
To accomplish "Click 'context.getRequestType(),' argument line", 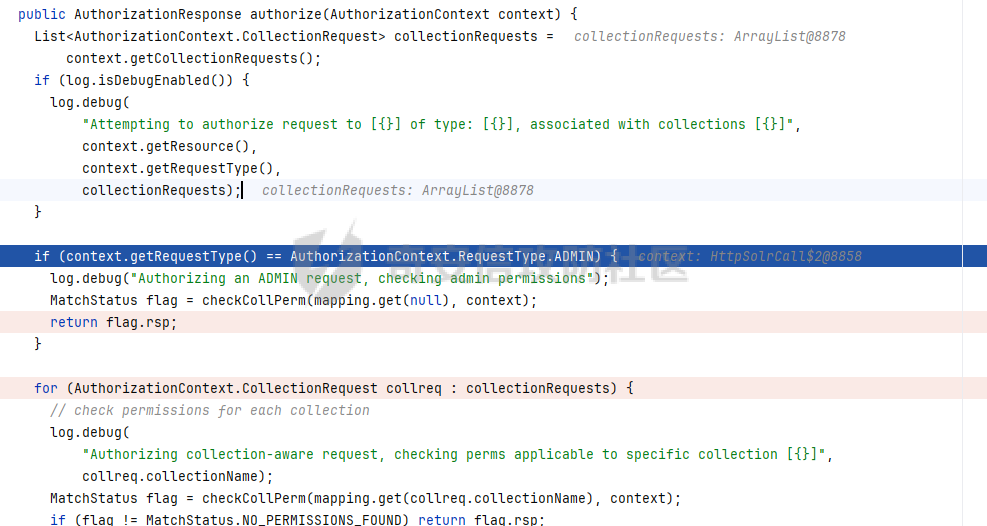I will (x=181, y=169).
